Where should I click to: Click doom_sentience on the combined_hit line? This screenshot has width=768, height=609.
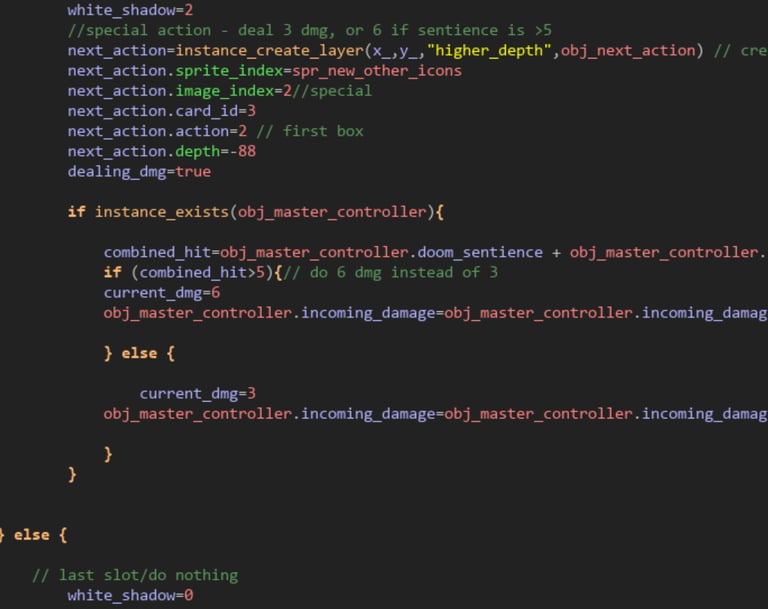(480, 252)
